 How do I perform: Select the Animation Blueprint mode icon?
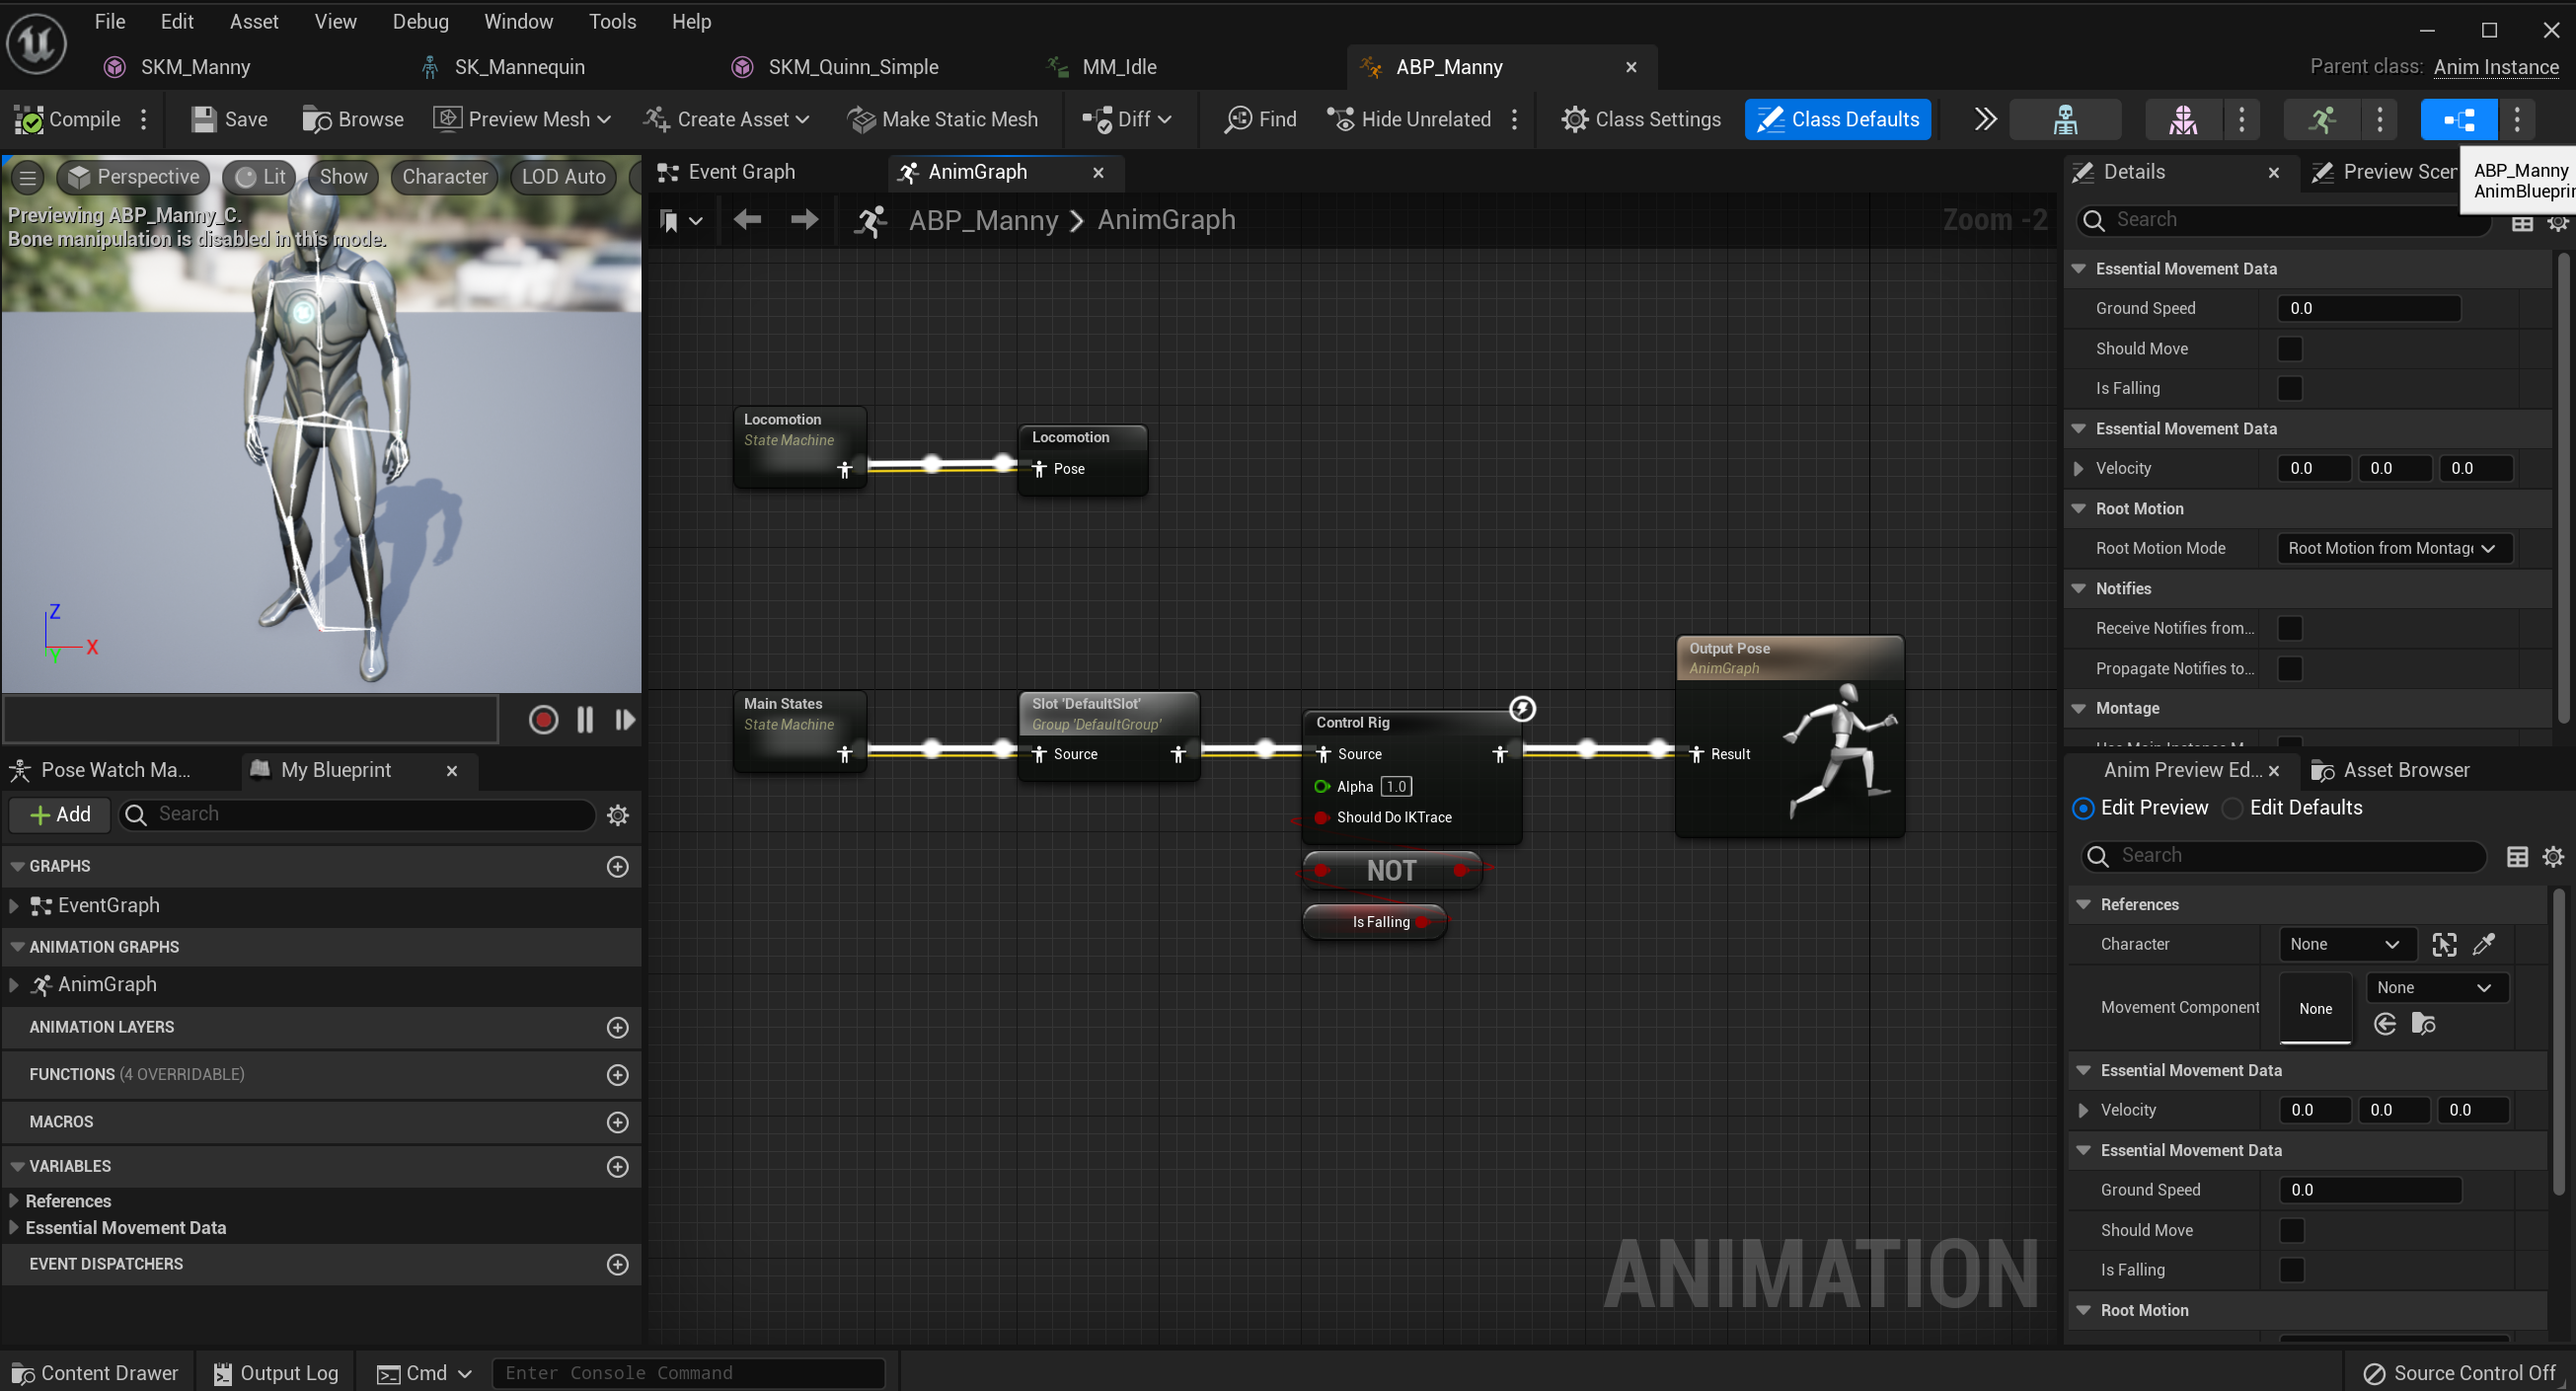(x=2458, y=119)
